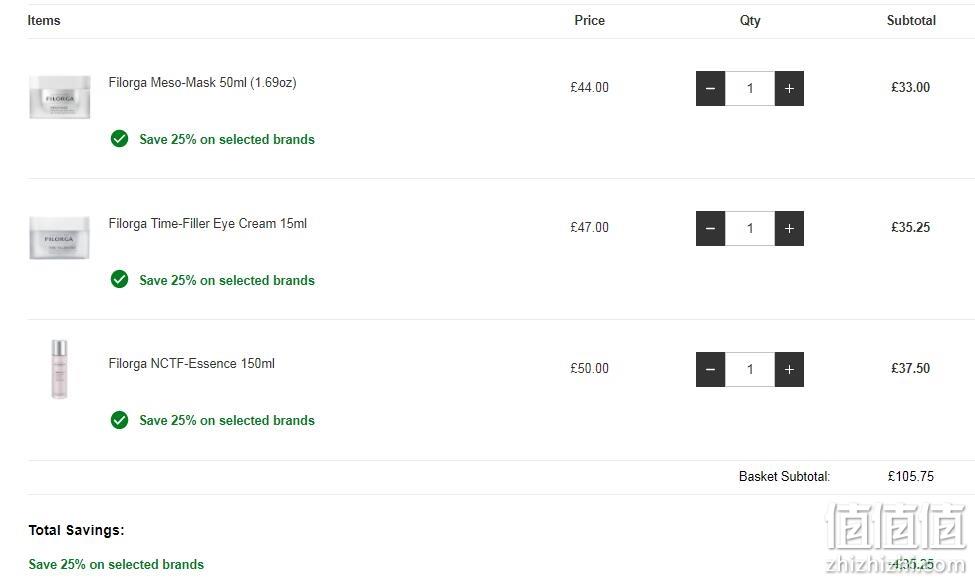This screenshot has height=582, width=975.
Task: Open the NCTF-Essence bottle product image
Action: coord(59,369)
